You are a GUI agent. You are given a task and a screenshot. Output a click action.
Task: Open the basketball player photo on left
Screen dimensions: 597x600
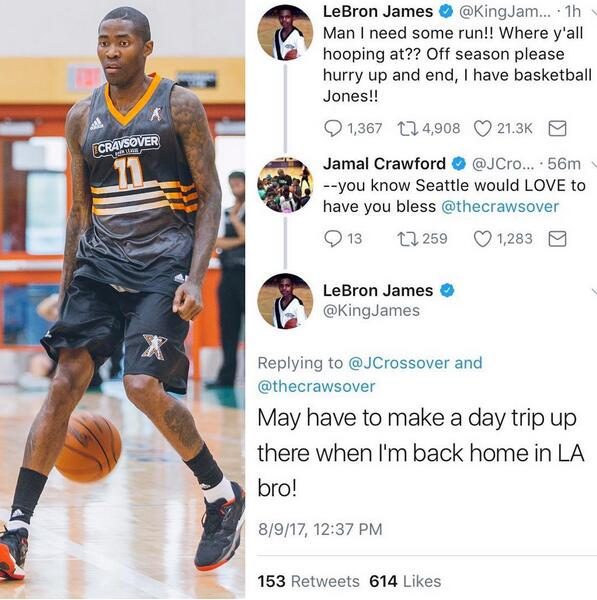tap(122, 300)
